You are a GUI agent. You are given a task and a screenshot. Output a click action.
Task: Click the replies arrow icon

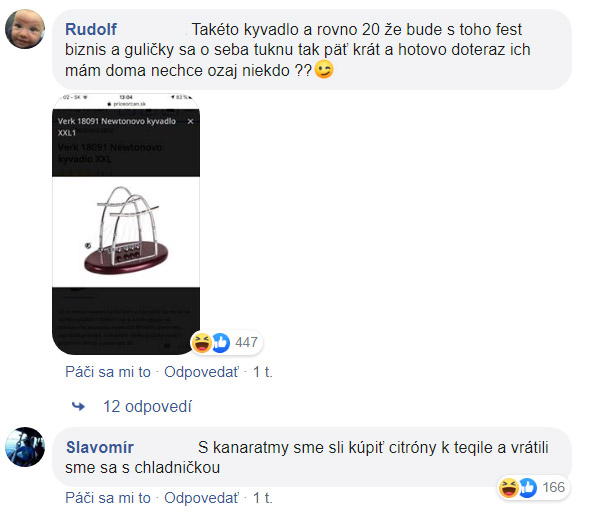coord(78,406)
